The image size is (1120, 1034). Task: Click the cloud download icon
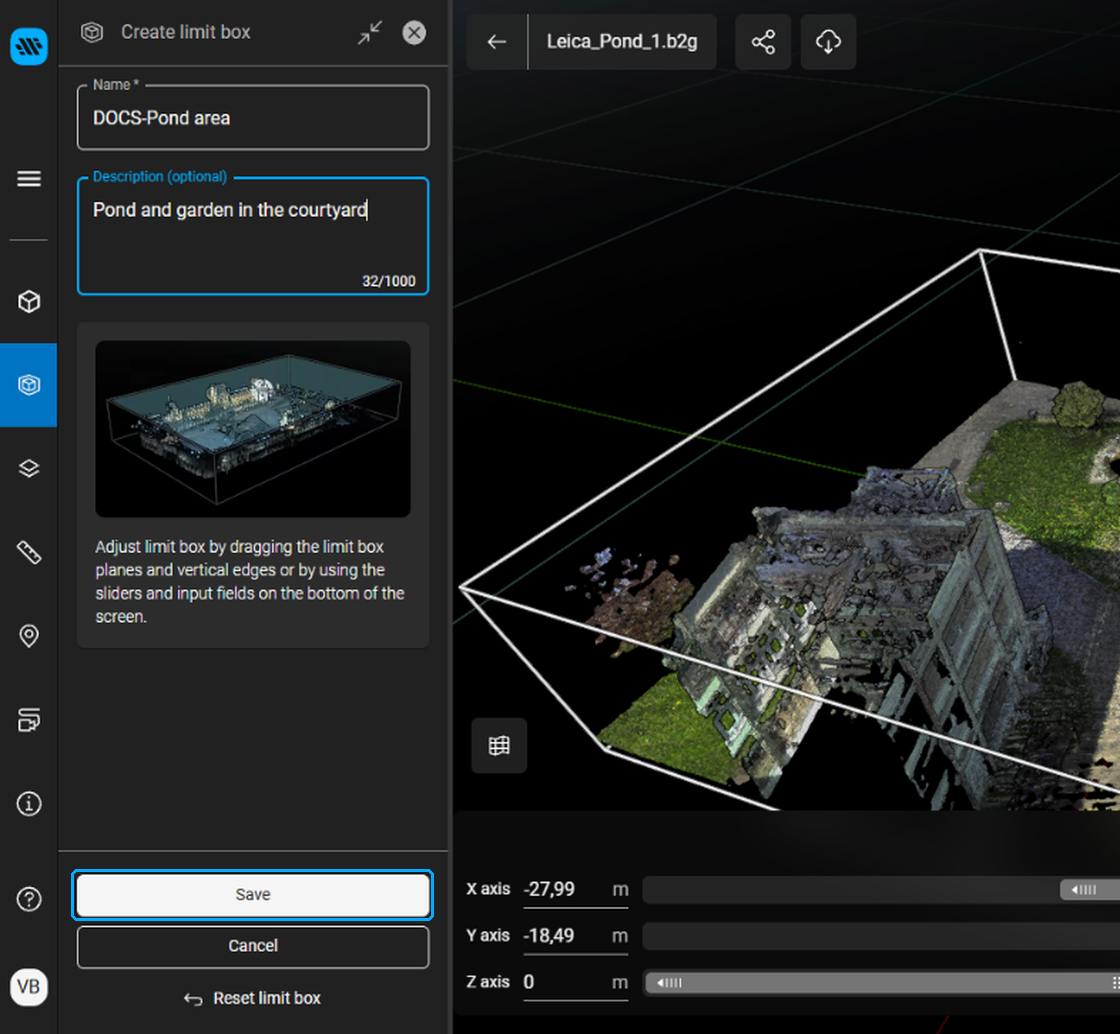point(828,41)
